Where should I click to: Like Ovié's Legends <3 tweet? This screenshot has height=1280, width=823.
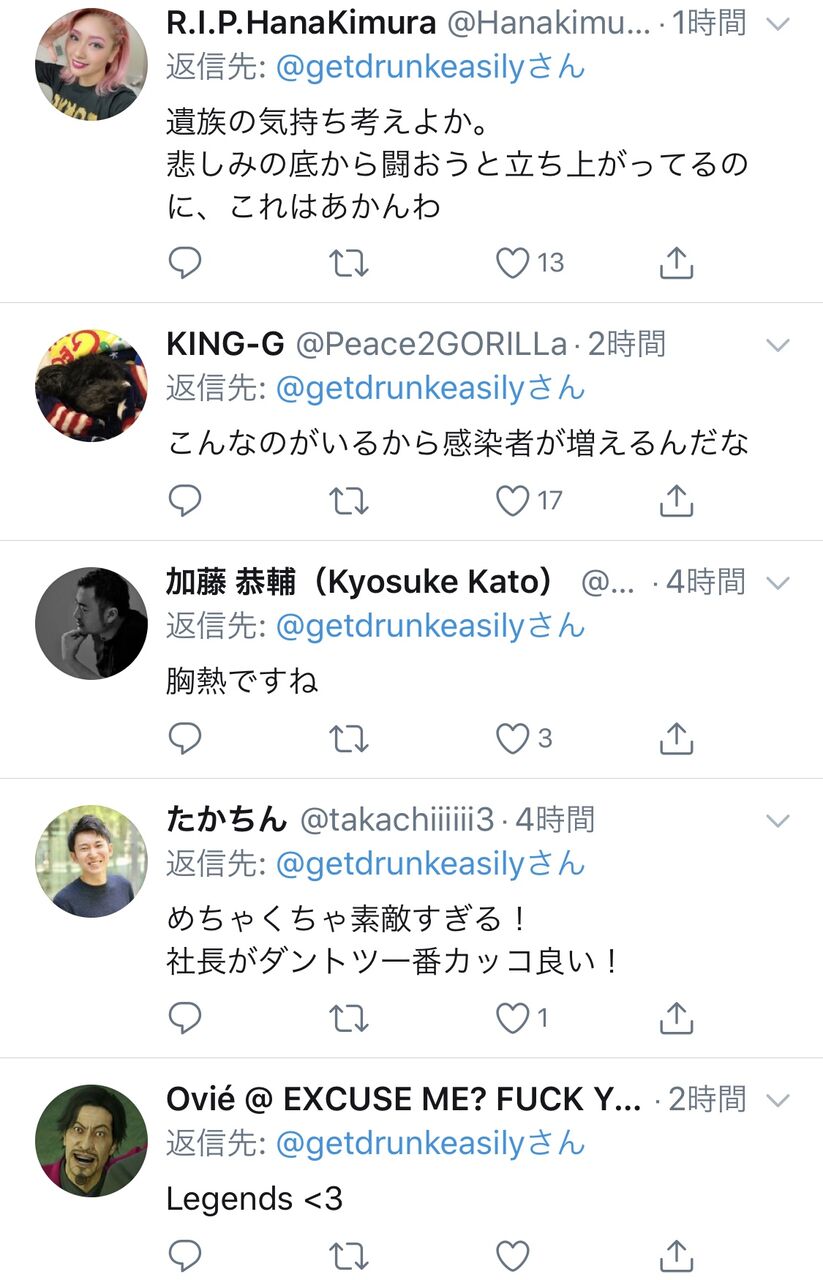(x=513, y=1254)
